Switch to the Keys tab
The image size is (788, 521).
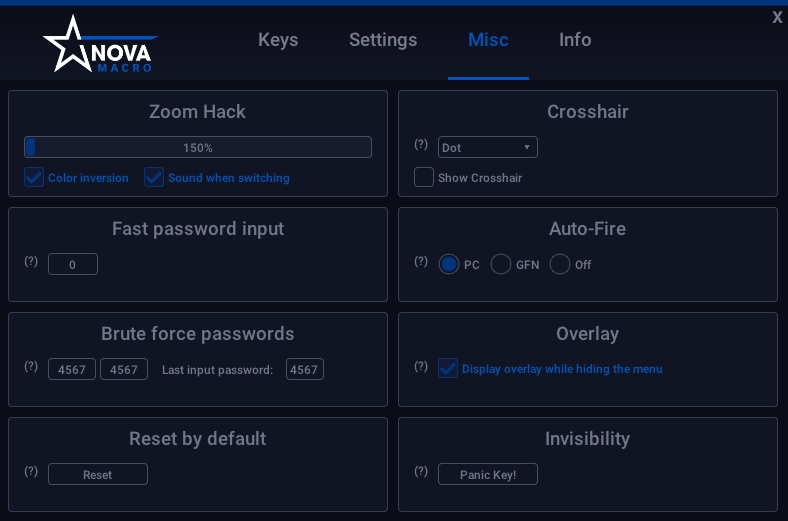tap(278, 41)
